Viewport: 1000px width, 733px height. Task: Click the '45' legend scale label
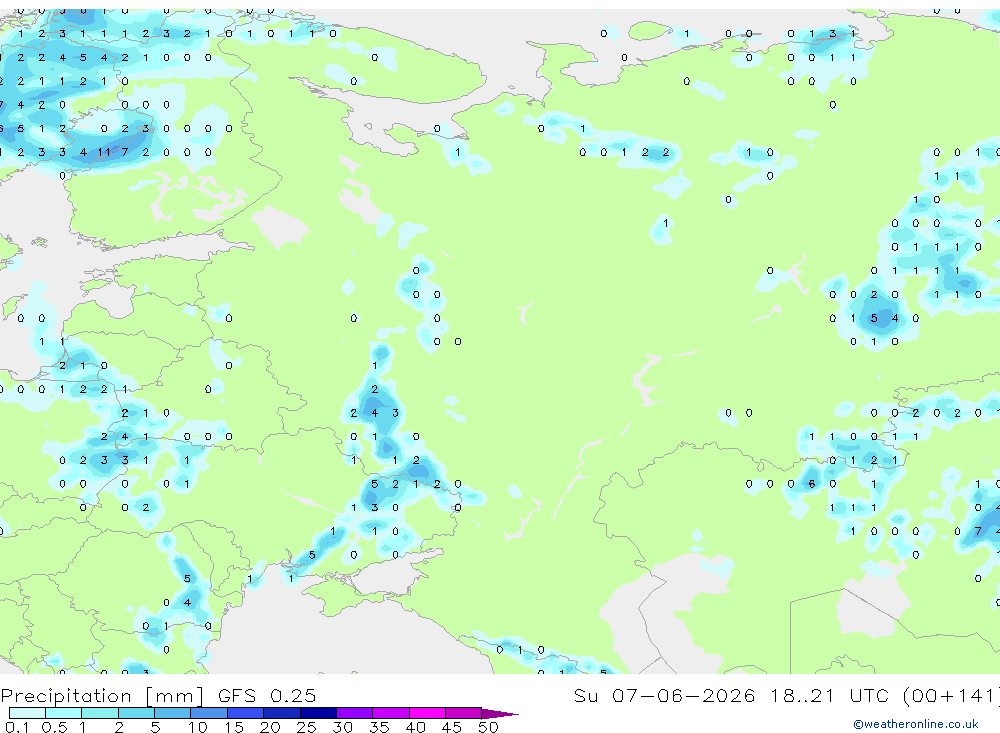(452, 727)
